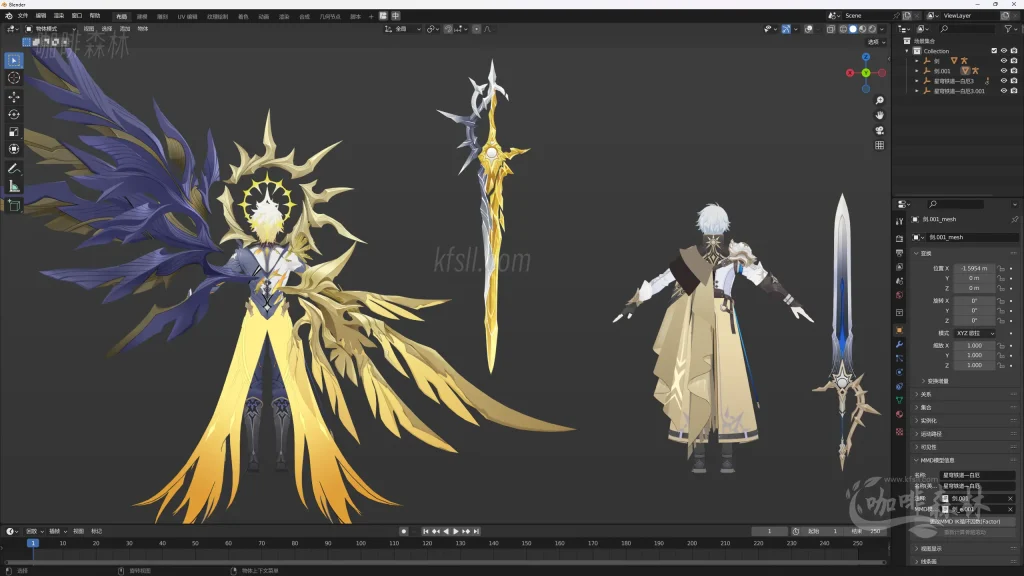Open the Material properties tab

tap(899, 414)
